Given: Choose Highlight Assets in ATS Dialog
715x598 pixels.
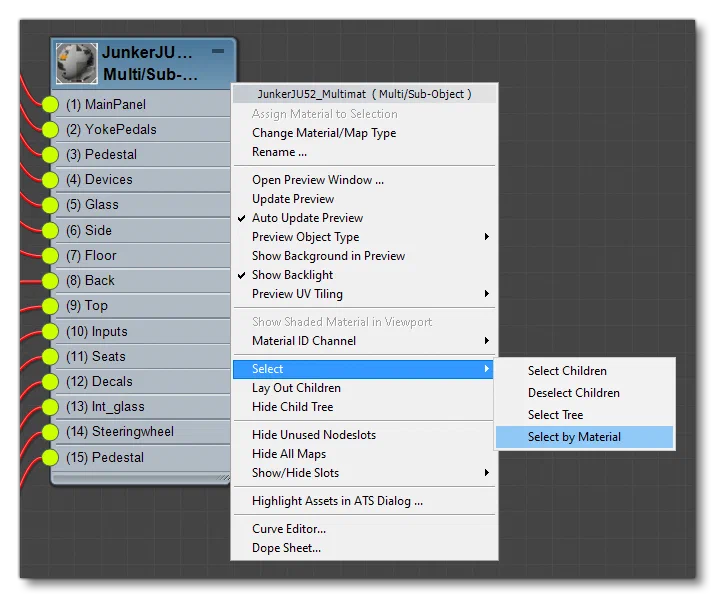Looking at the screenshot, I should pyautogui.click(x=364, y=501).
